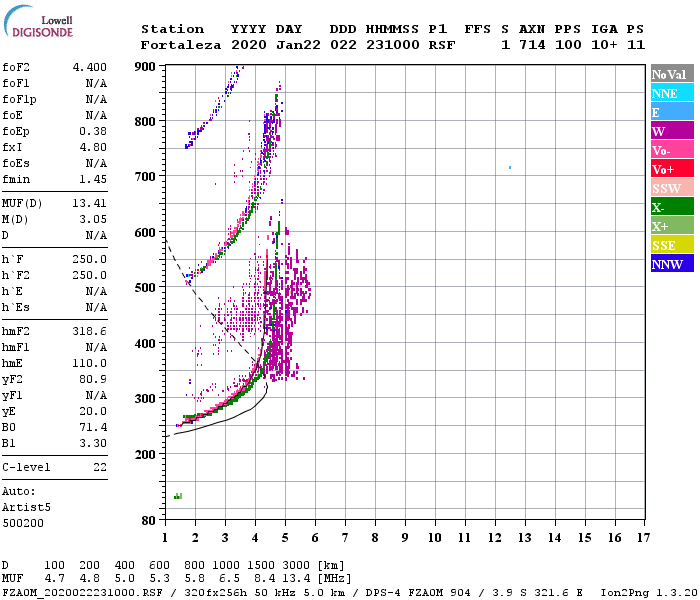Image resolution: width=700 pixels, height=600 pixels.
Task: Select the X- dark green legend swatch
Action: pos(672,207)
